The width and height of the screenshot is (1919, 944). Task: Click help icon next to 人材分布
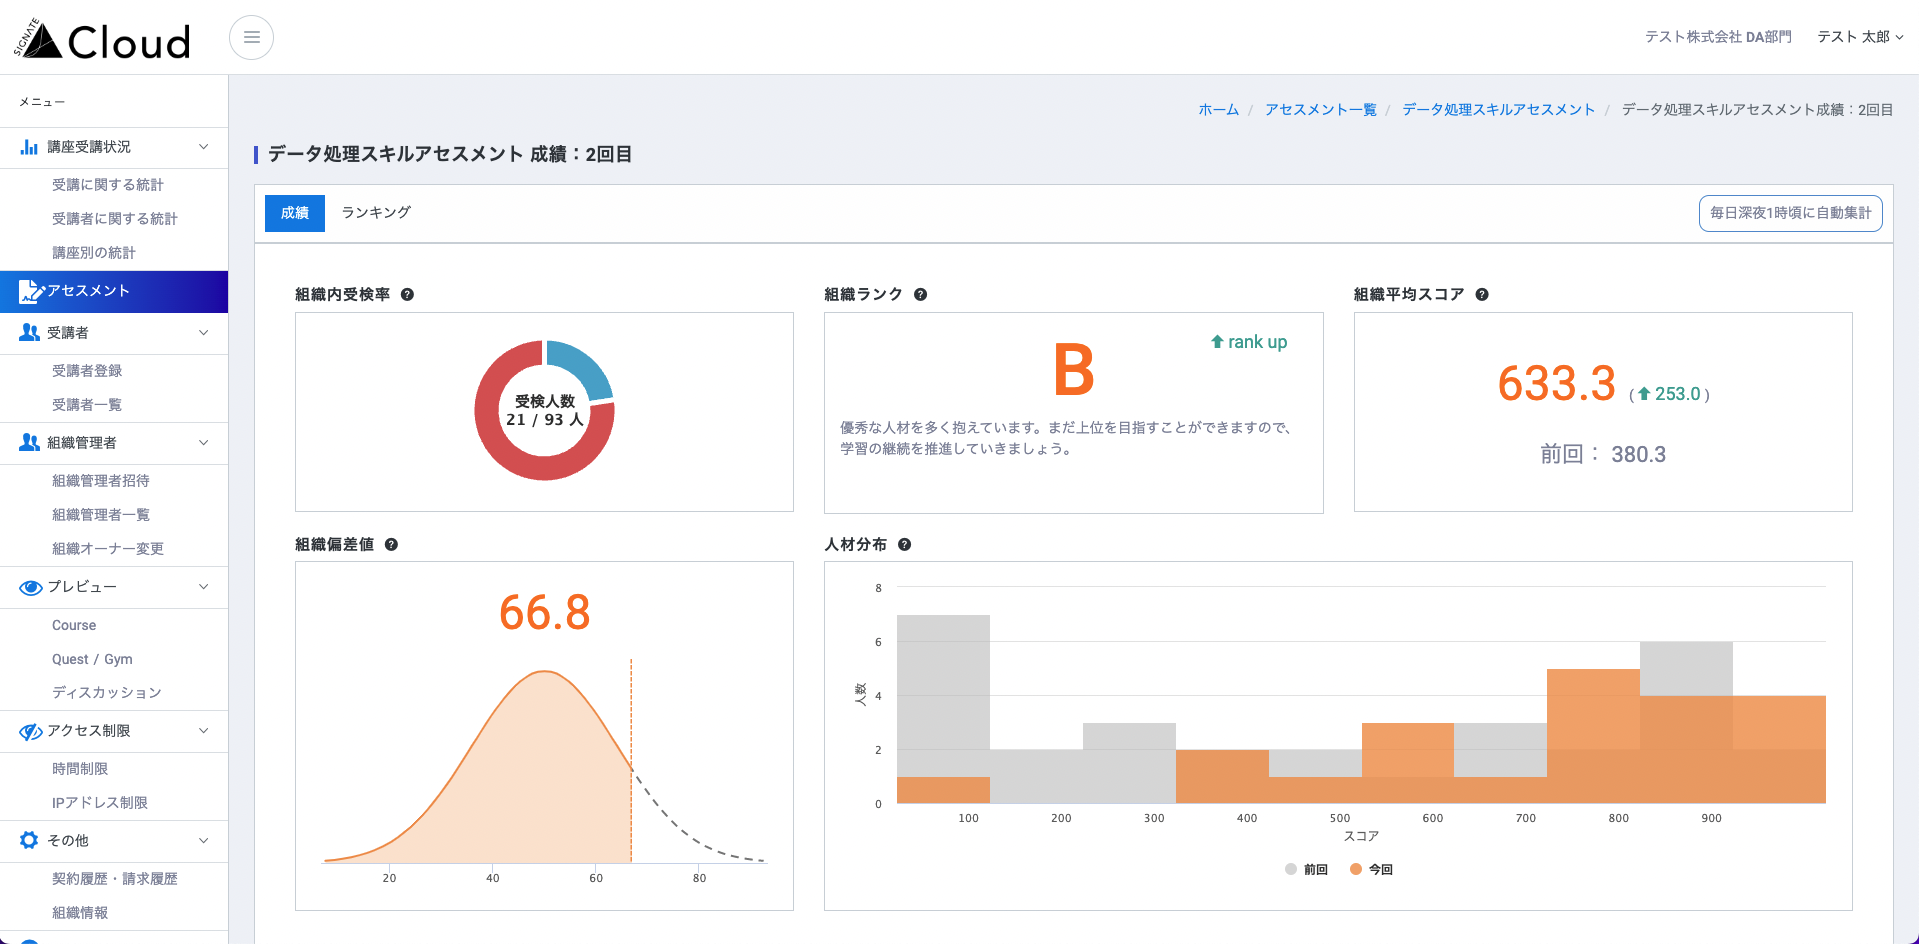click(904, 545)
